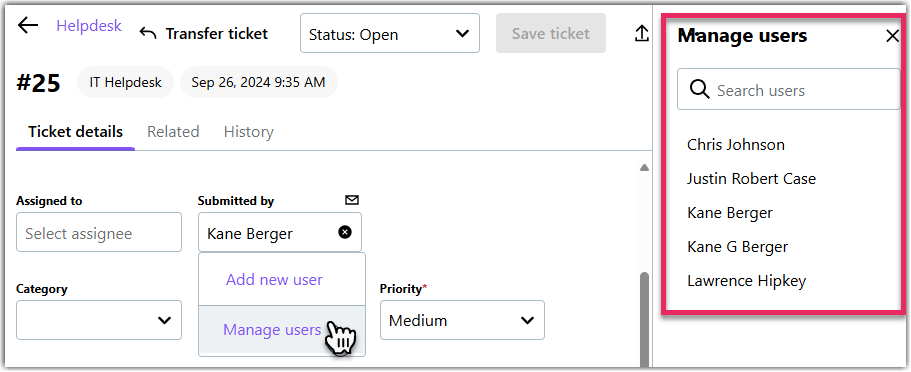
Task: Click the Transfer ticket arrow icon
Action: point(148,34)
